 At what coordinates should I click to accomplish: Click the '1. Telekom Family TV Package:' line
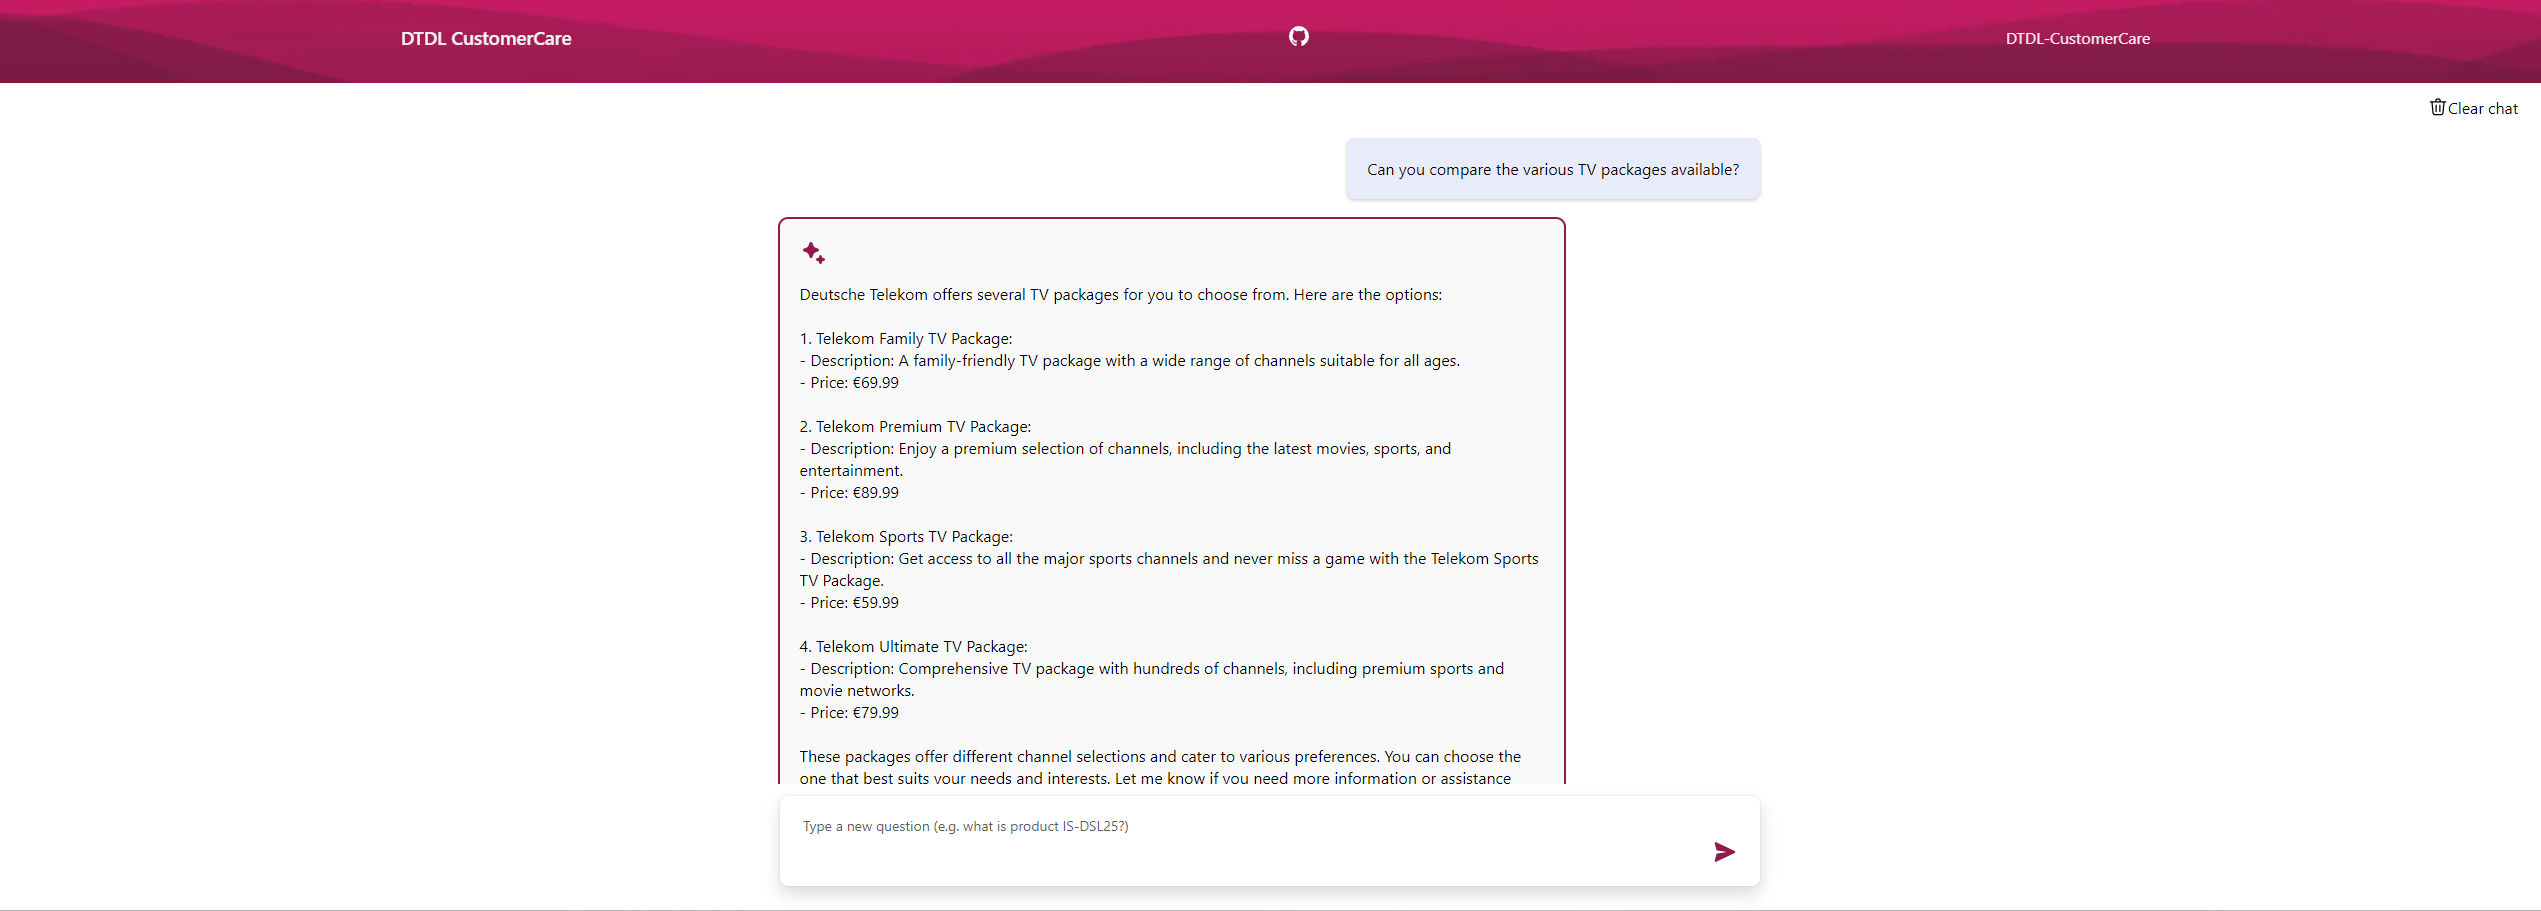pyautogui.click(x=906, y=339)
